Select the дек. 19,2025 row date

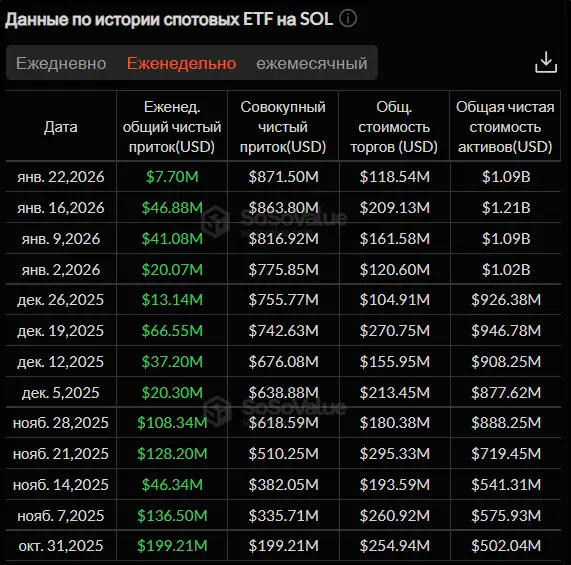coord(61,331)
